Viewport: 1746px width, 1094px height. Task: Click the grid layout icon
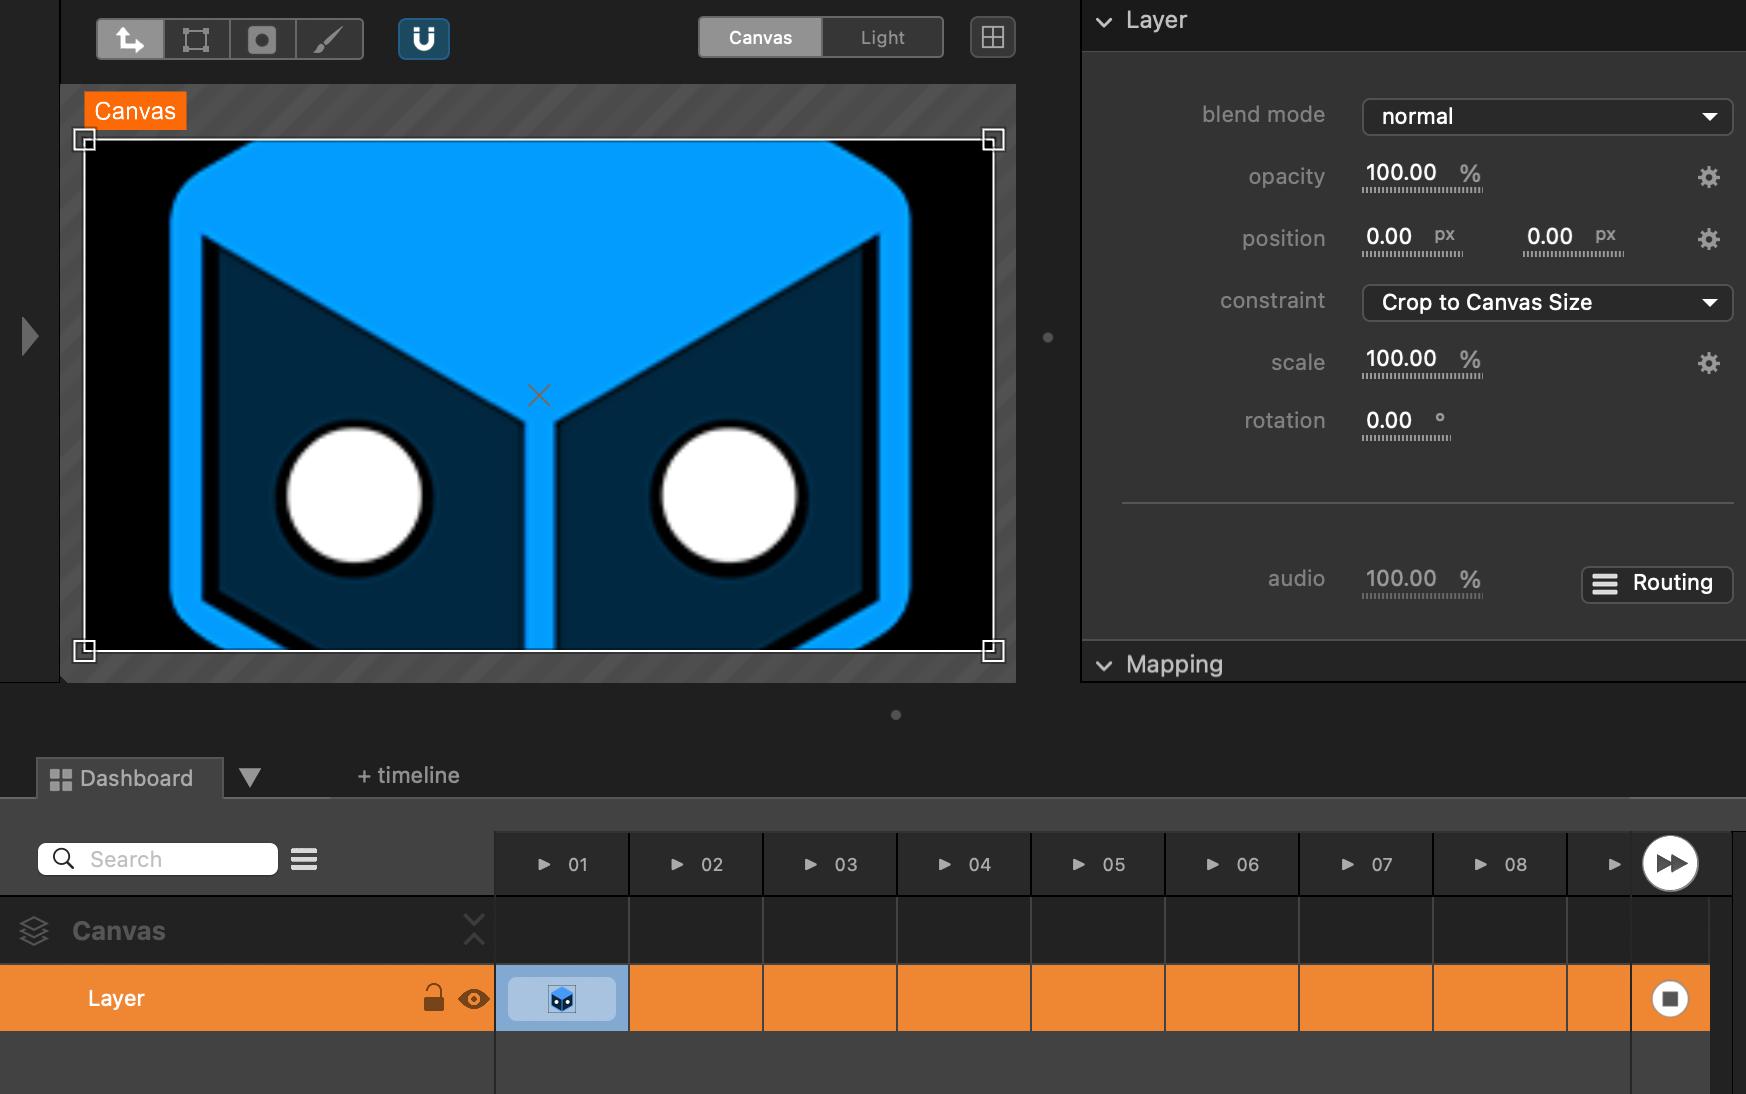point(992,38)
